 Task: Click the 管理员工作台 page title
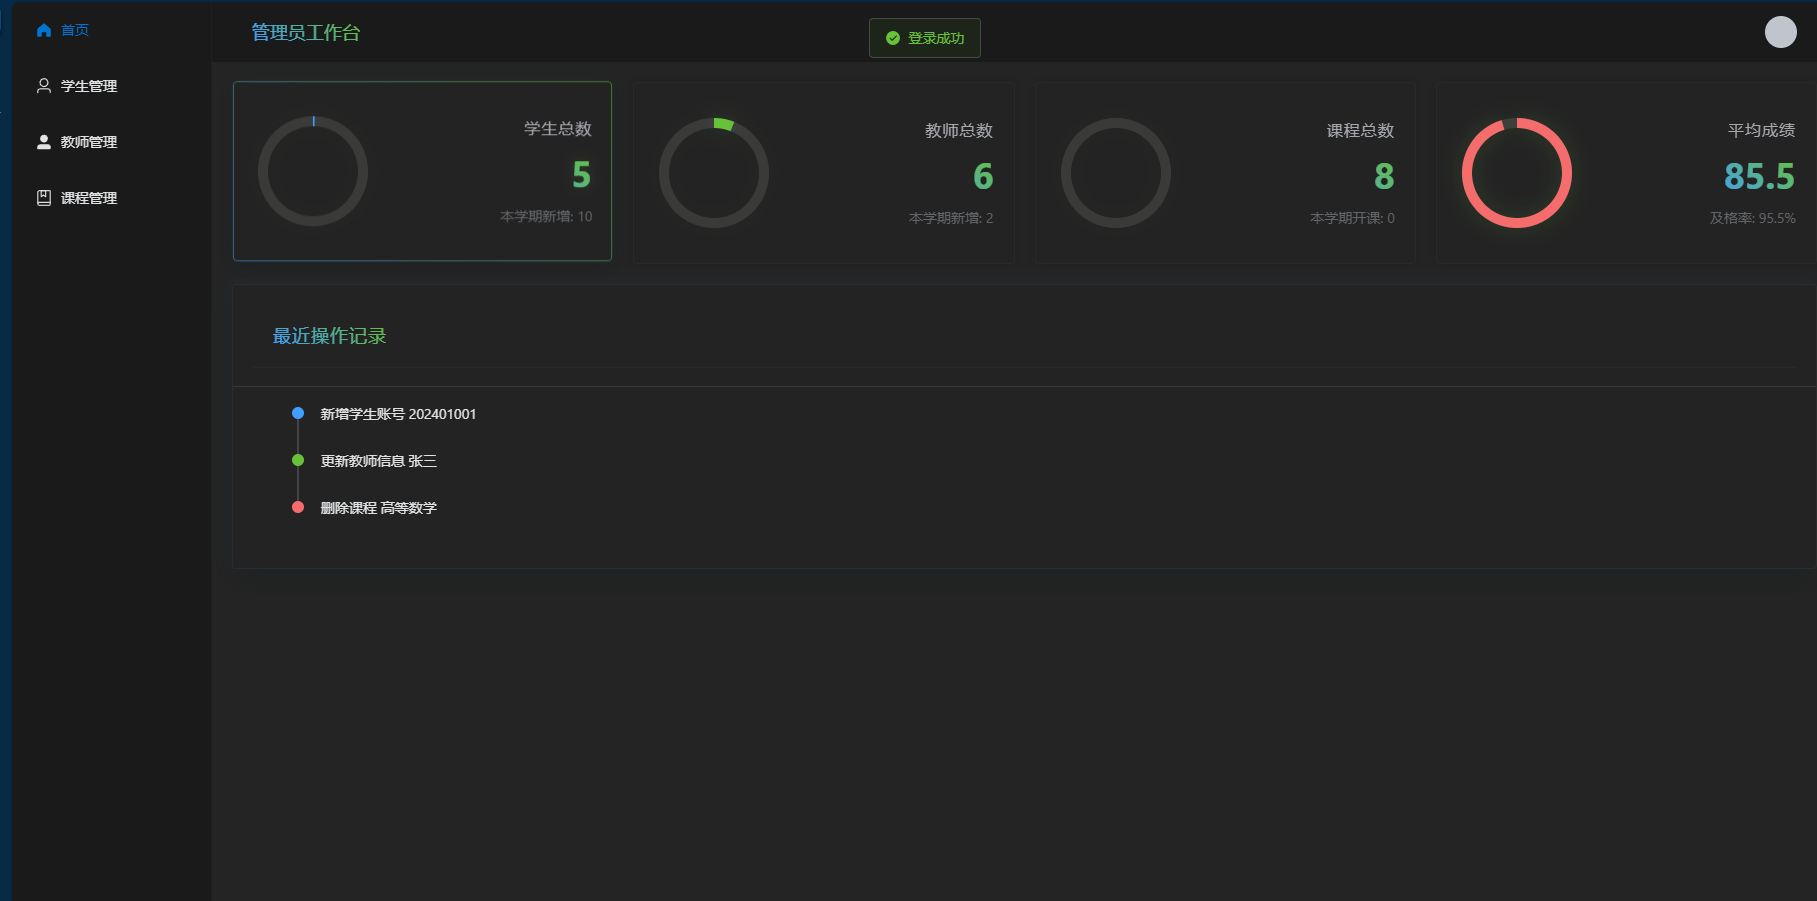tap(306, 33)
